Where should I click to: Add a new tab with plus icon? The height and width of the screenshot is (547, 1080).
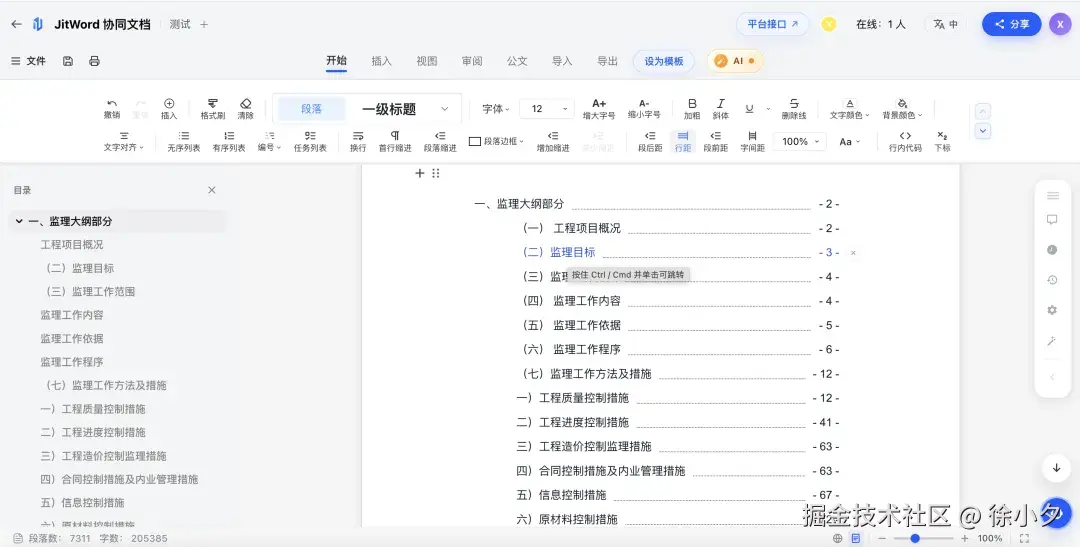204,24
